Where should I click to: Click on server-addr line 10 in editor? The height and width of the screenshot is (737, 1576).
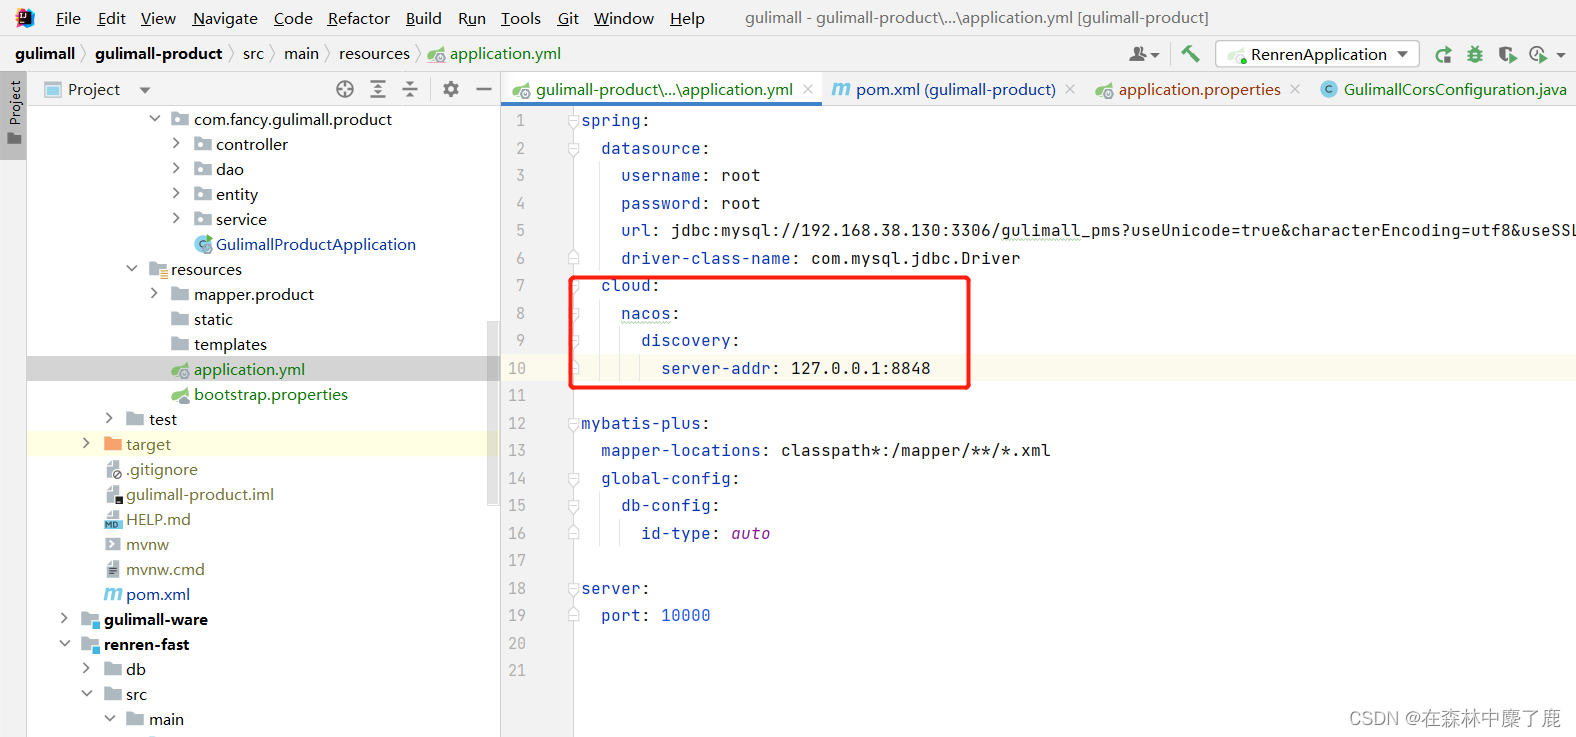[x=795, y=368]
